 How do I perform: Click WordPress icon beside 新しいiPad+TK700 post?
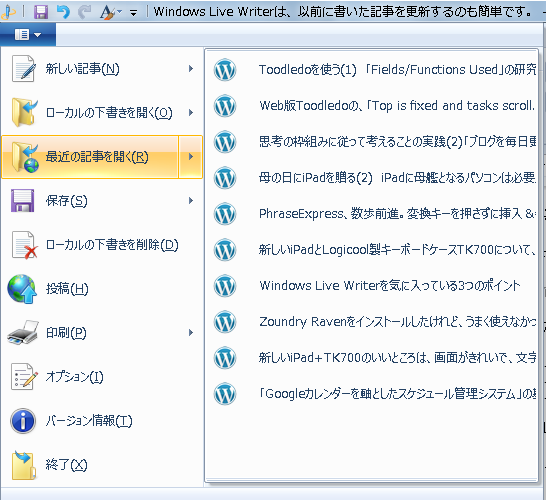225,358
